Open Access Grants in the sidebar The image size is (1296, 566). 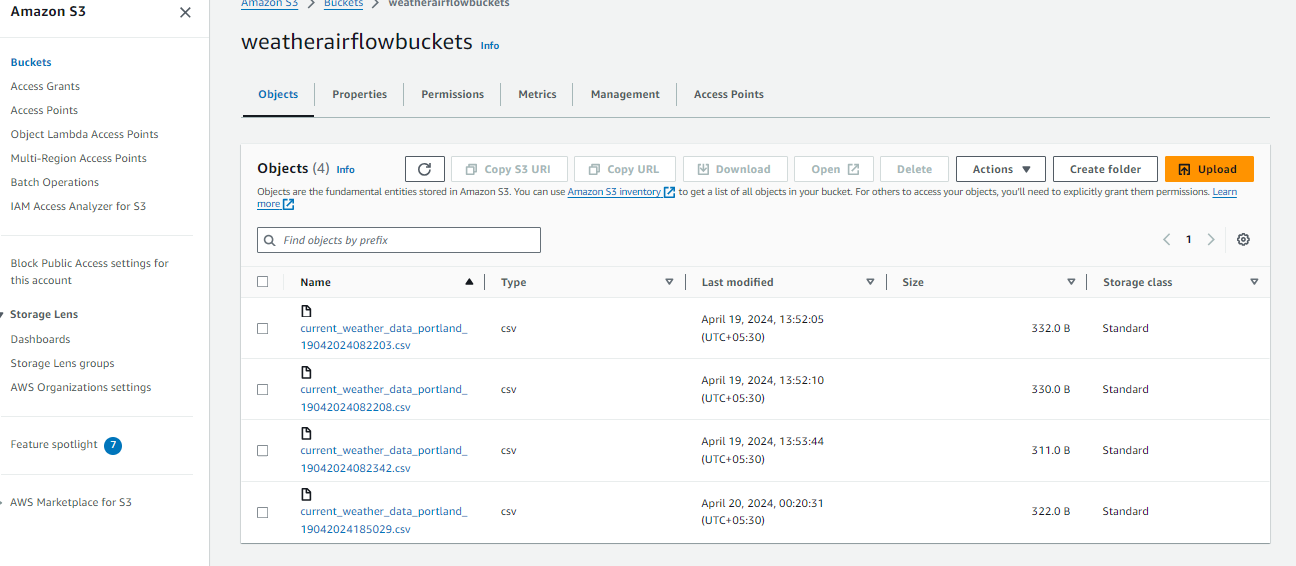tap(45, 86)
